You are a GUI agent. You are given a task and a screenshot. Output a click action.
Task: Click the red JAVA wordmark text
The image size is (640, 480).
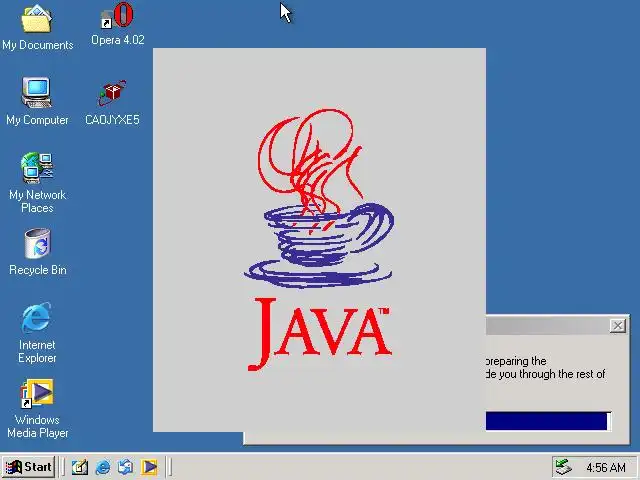319,334
